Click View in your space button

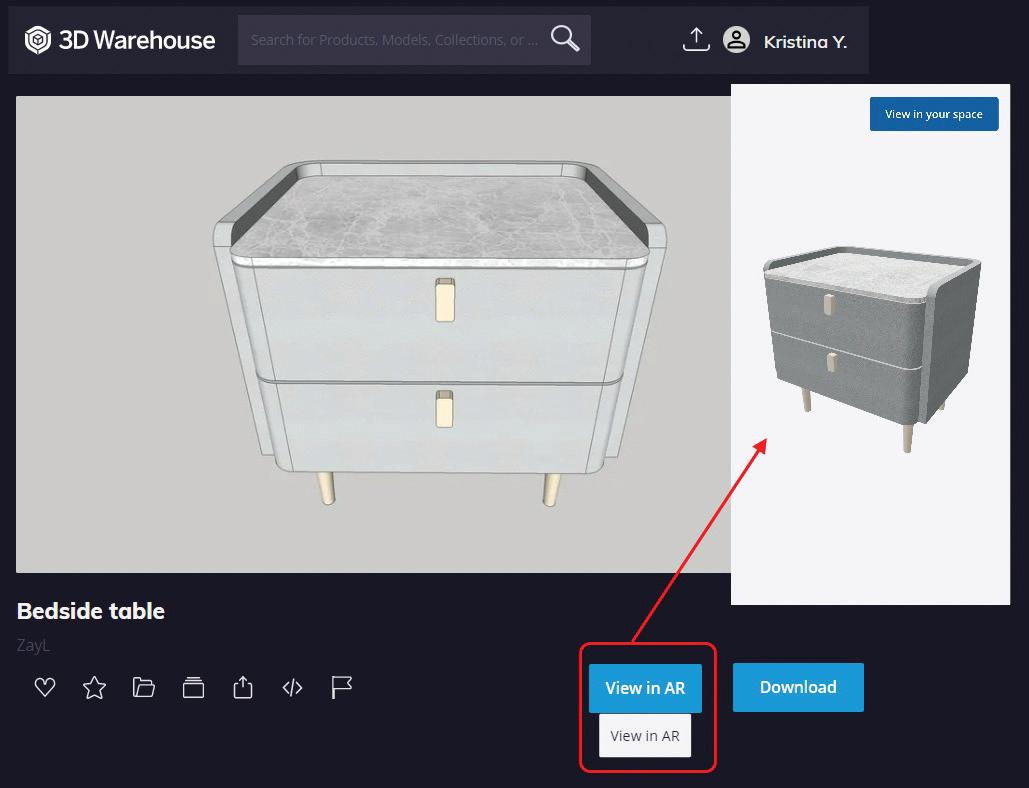coord(934,114)
